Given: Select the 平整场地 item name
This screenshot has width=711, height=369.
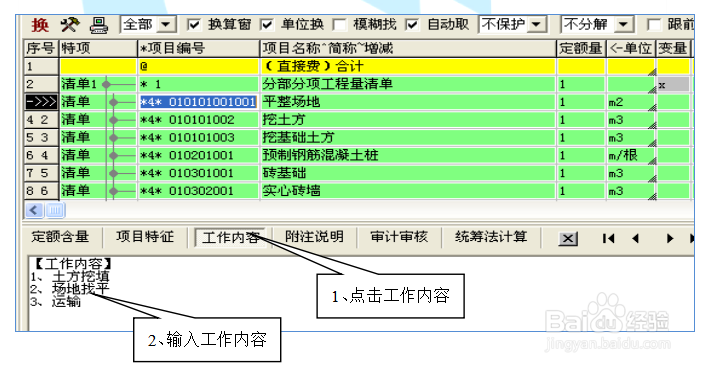Looking at the screenshot, I should click(292, 102).
